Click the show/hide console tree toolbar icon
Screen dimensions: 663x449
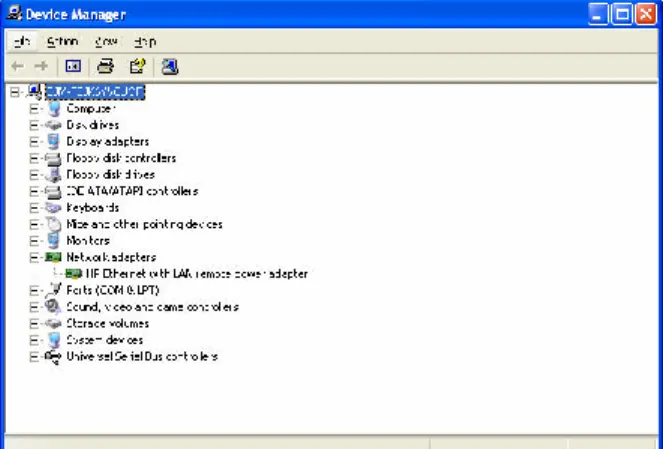click(73, 66)
